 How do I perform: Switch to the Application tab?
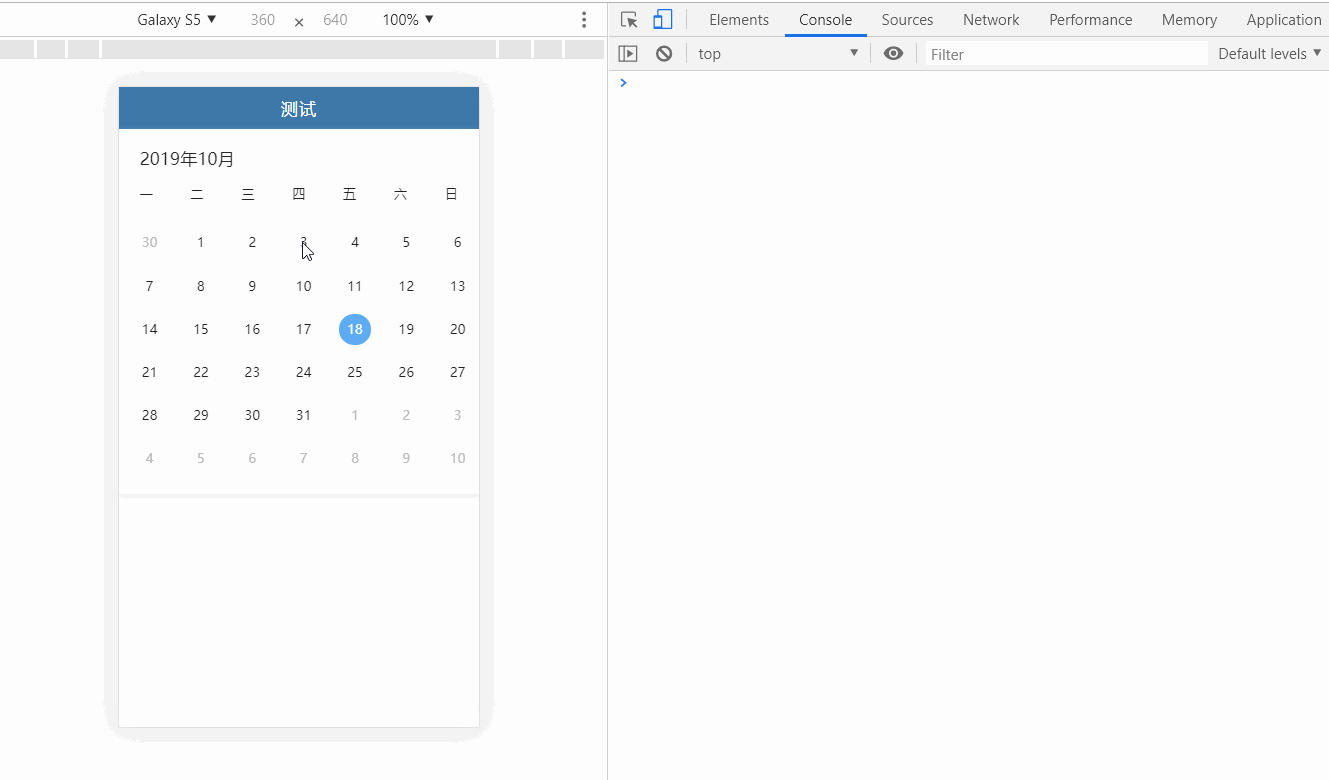point(1284,20)
